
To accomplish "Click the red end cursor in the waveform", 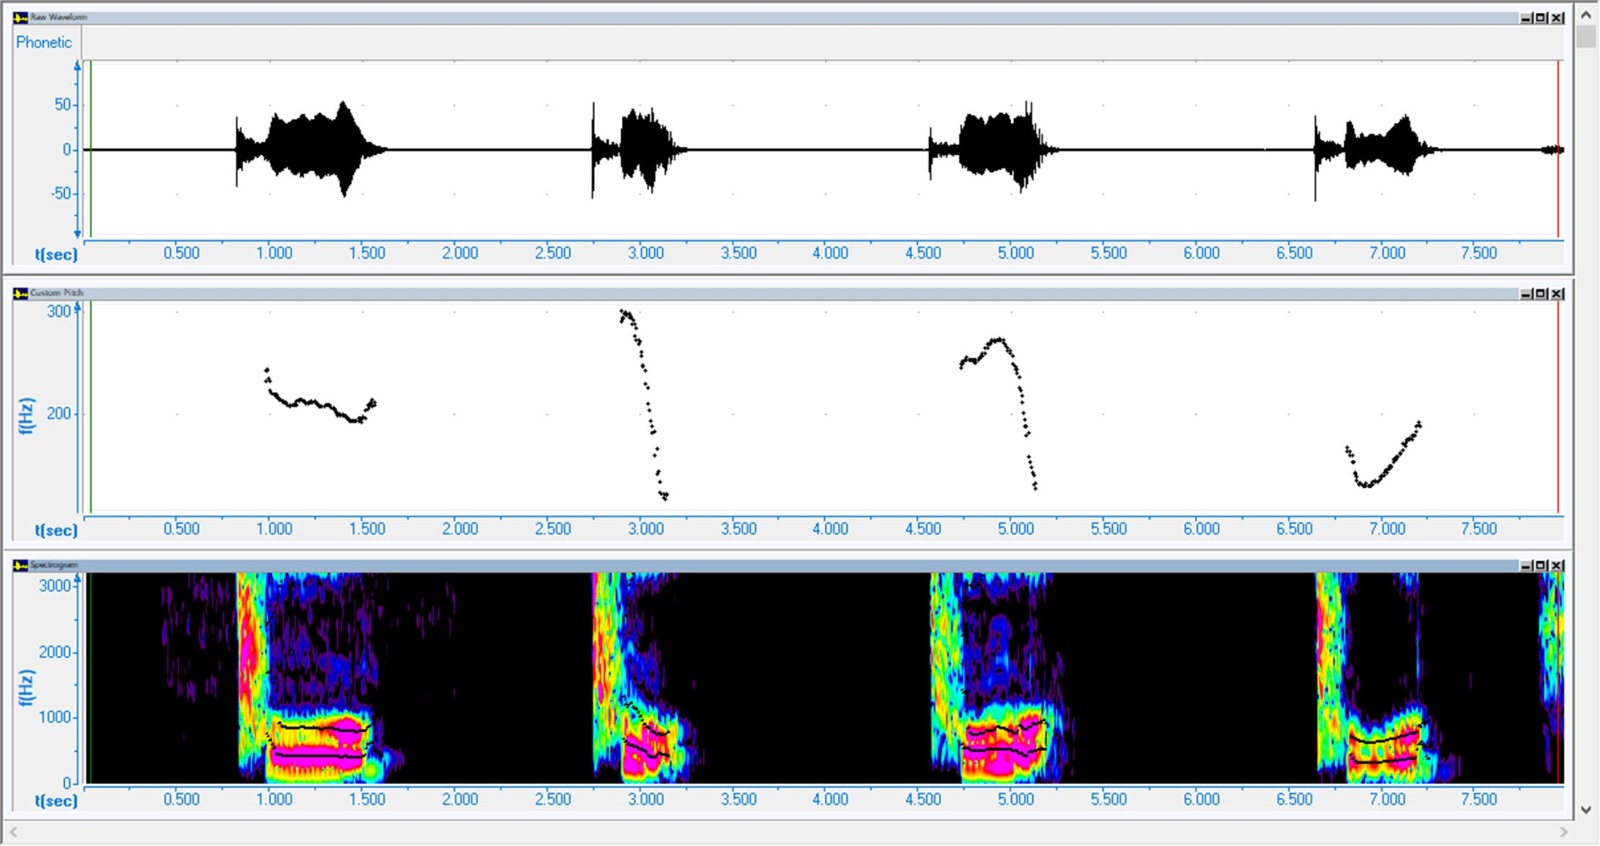I will [x=1558, y=150].
